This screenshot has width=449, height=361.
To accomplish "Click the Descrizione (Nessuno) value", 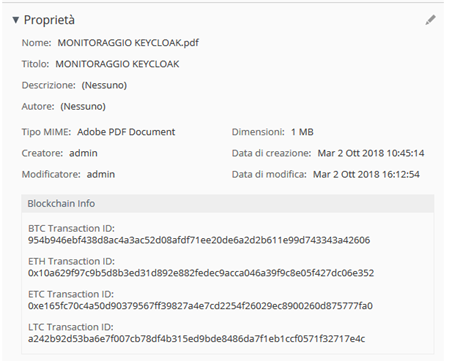I will pyautogui.click(x=104, y=85).
